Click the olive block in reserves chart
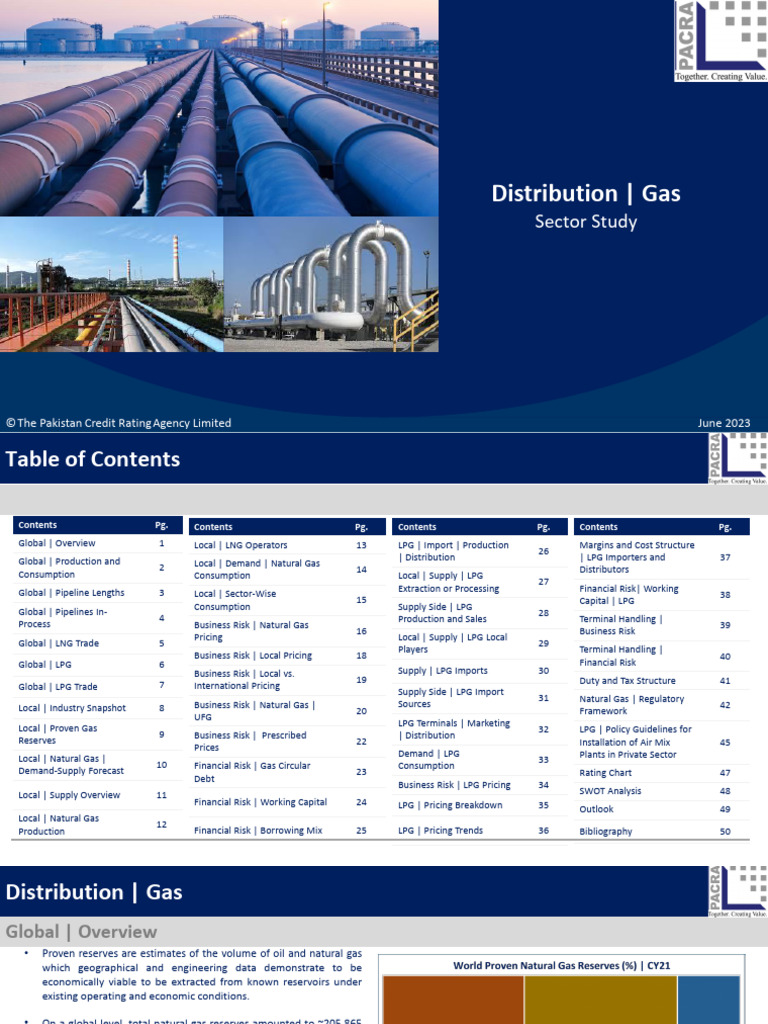 tap(600, 1000)
